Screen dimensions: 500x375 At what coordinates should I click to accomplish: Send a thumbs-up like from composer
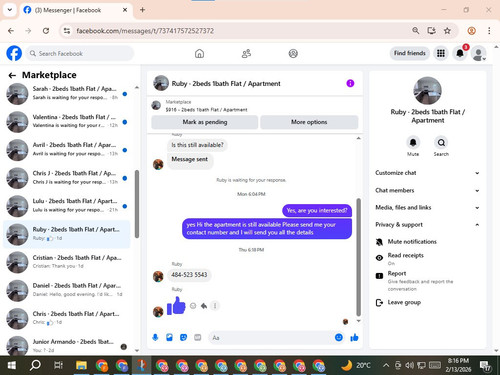pos(354,338)
